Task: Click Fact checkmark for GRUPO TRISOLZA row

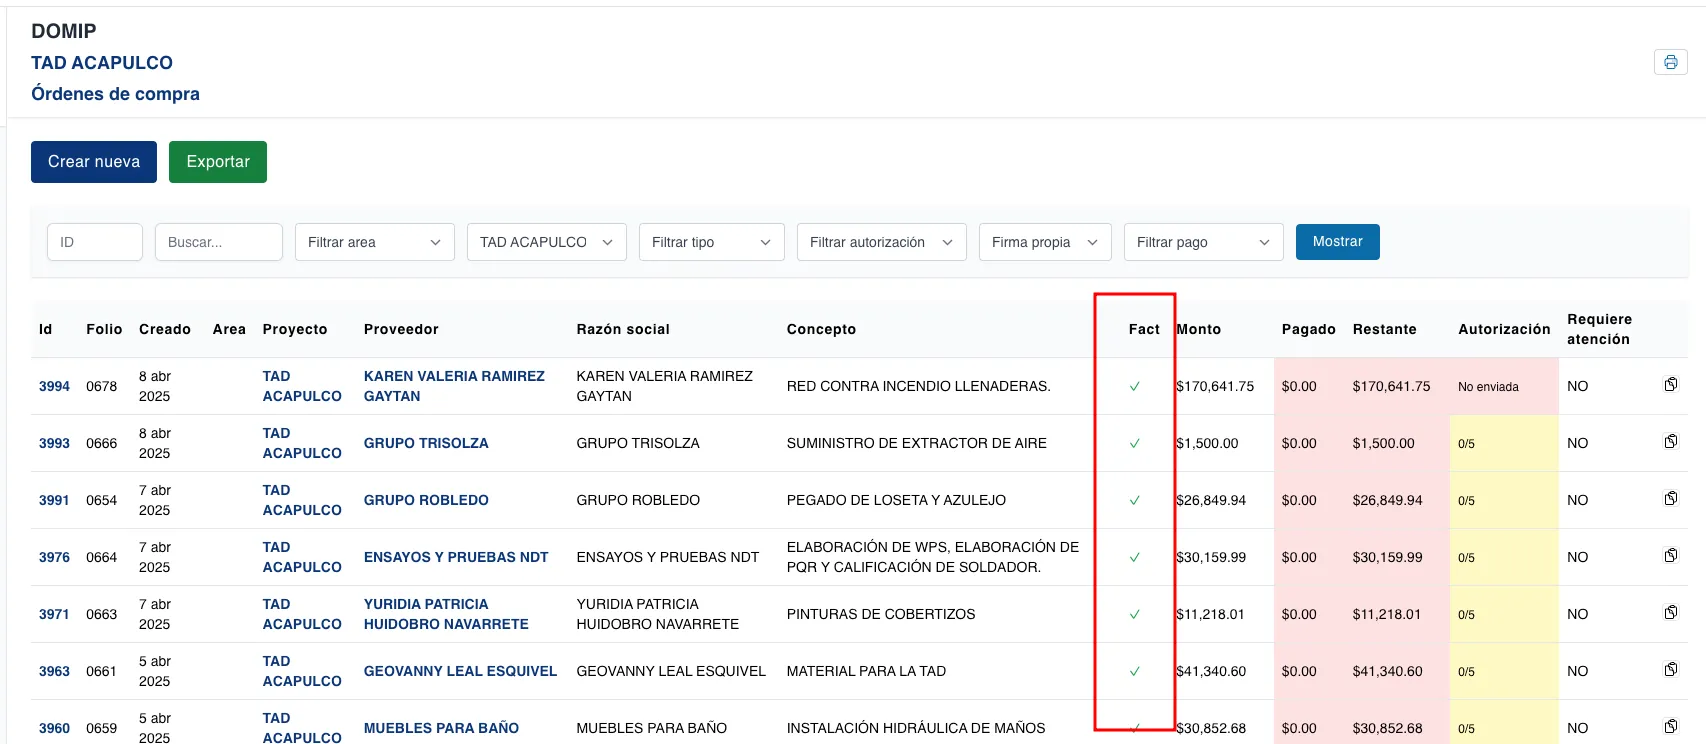Action: (1134, 444)
